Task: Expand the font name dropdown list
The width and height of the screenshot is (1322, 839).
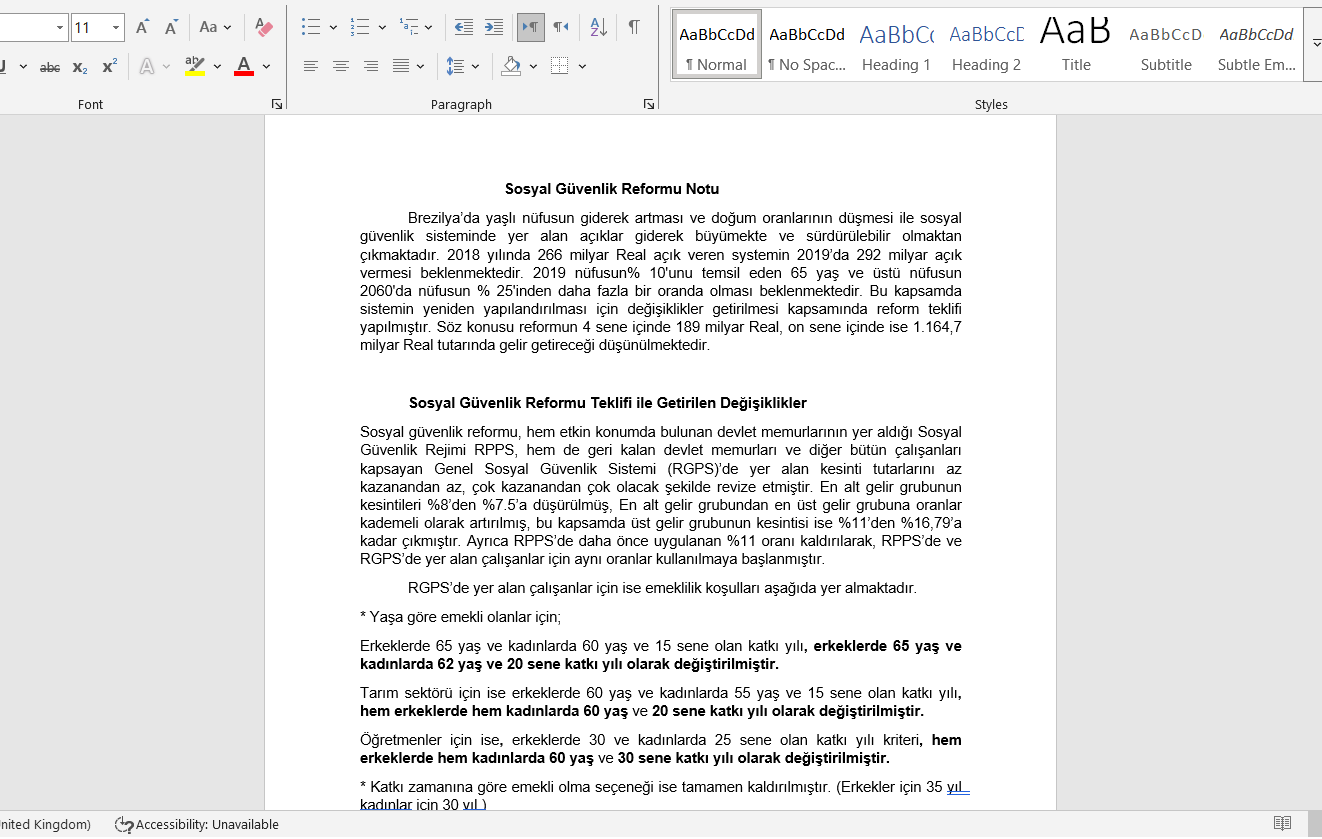Action: (60, 28)
